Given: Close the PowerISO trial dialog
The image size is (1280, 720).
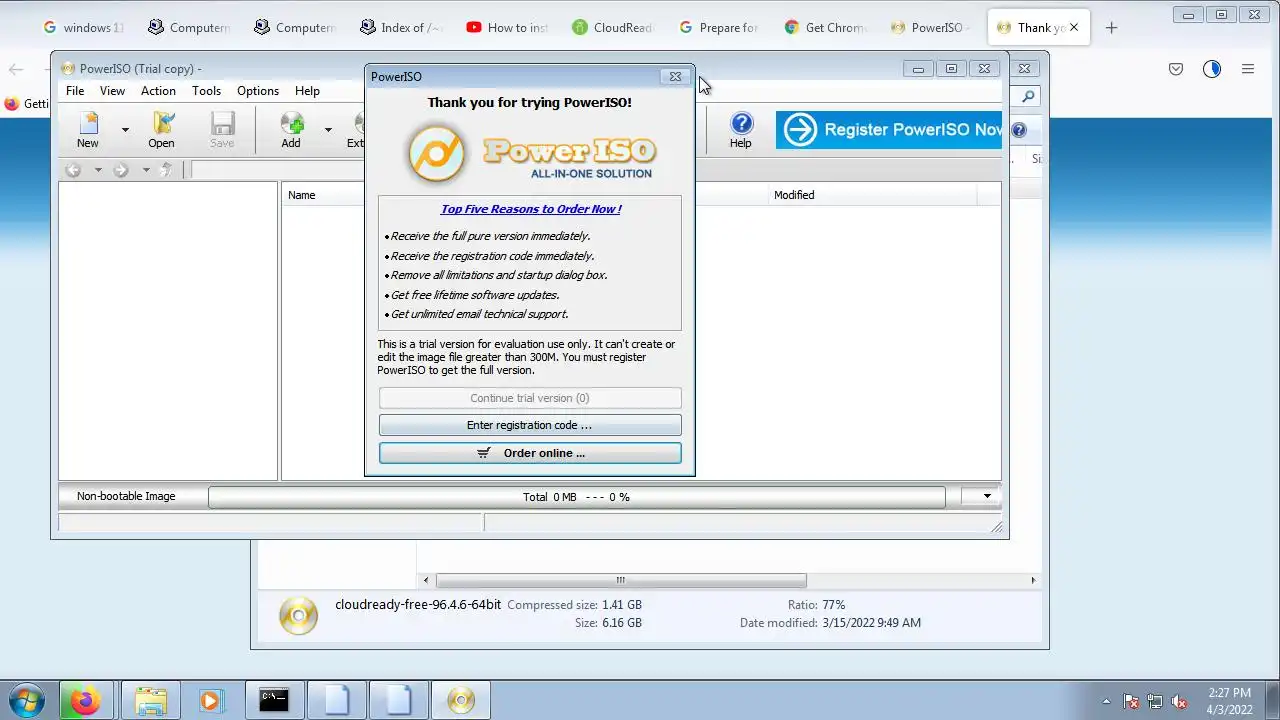Looking at the screenshot, I should click(x=675, y=77).
